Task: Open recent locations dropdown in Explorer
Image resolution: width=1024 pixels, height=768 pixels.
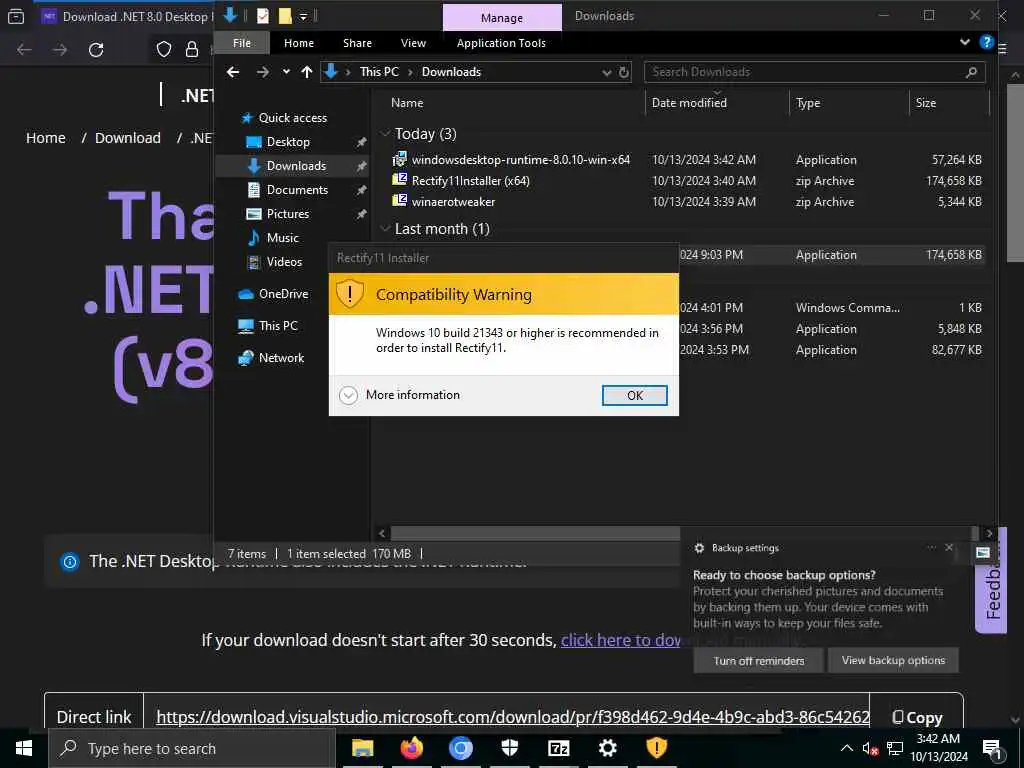Action: (286, 72)
